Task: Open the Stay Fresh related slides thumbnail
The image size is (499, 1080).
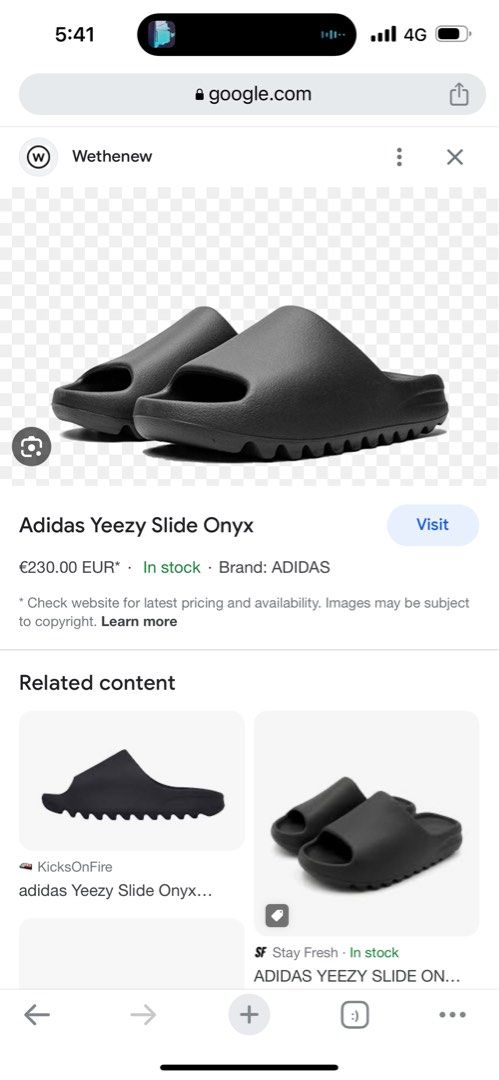Action: pyautogui.click(x=367, y=823)
